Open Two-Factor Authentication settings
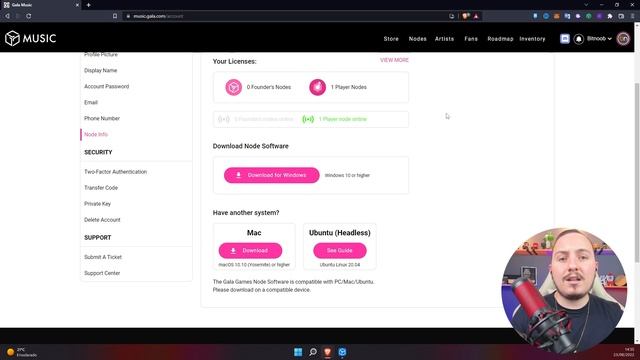This screenshot has width=640, height=360. point(116,172)
